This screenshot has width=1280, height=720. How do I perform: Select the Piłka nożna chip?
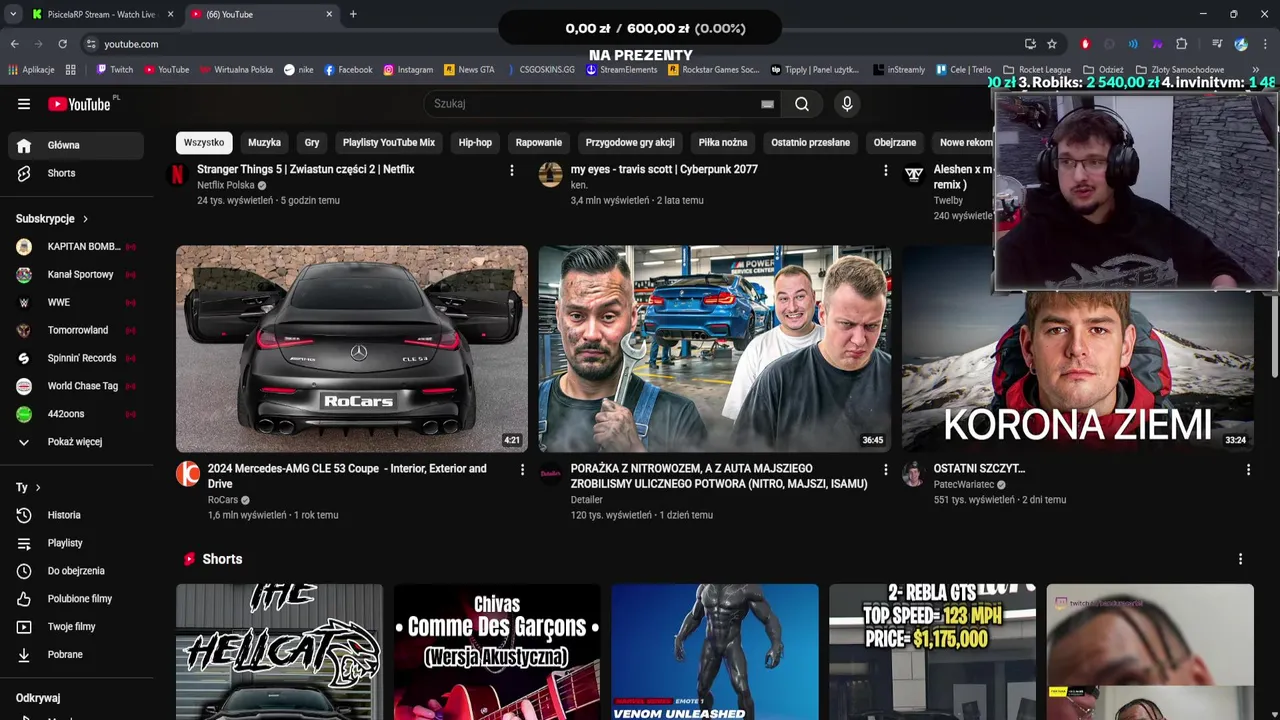pyautogui.click(x=723, y=142)
